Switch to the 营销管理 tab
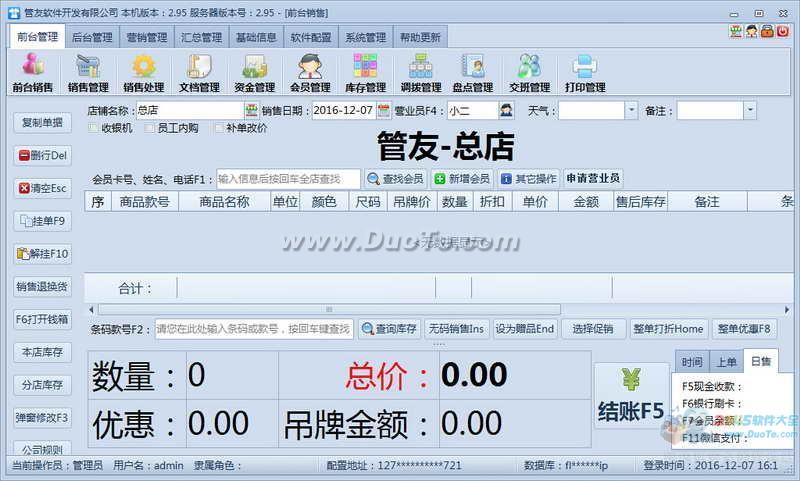 147,37
